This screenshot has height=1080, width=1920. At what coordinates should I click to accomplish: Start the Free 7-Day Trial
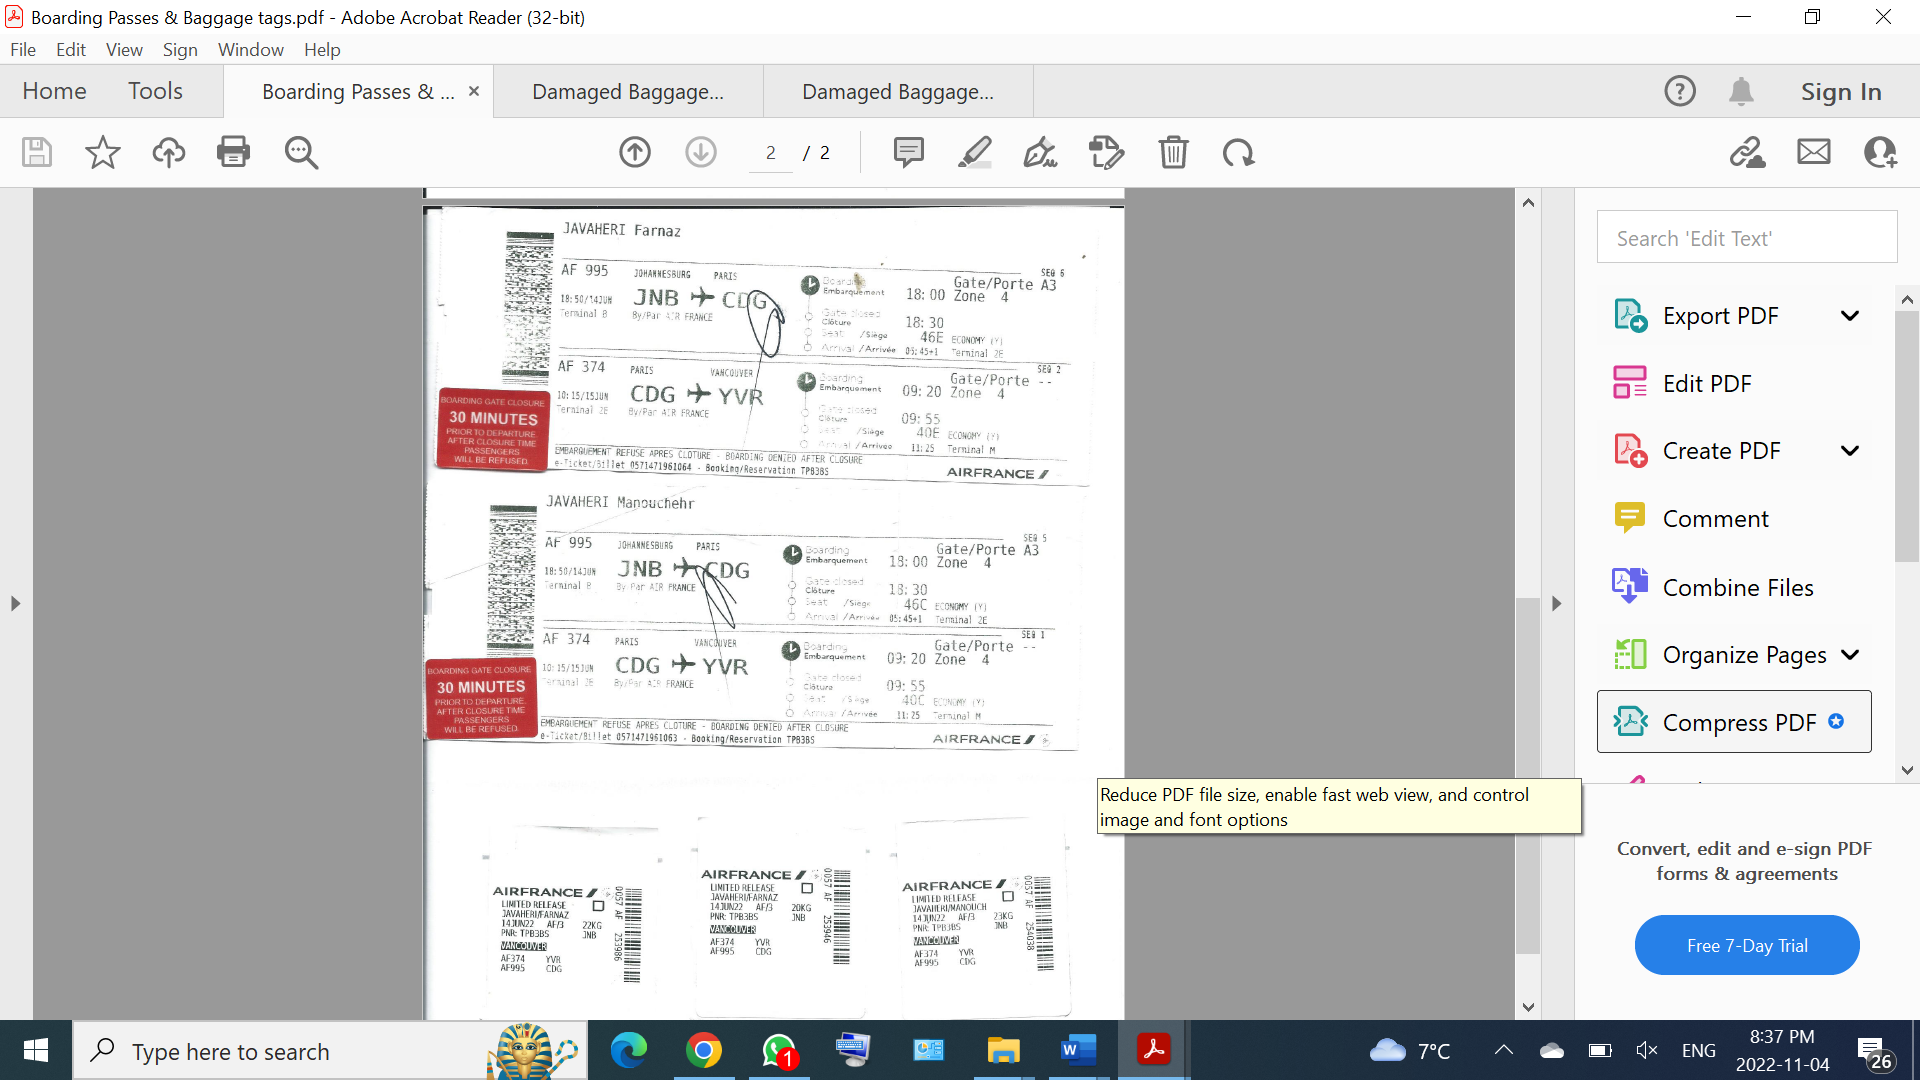tap(1745, 944)
